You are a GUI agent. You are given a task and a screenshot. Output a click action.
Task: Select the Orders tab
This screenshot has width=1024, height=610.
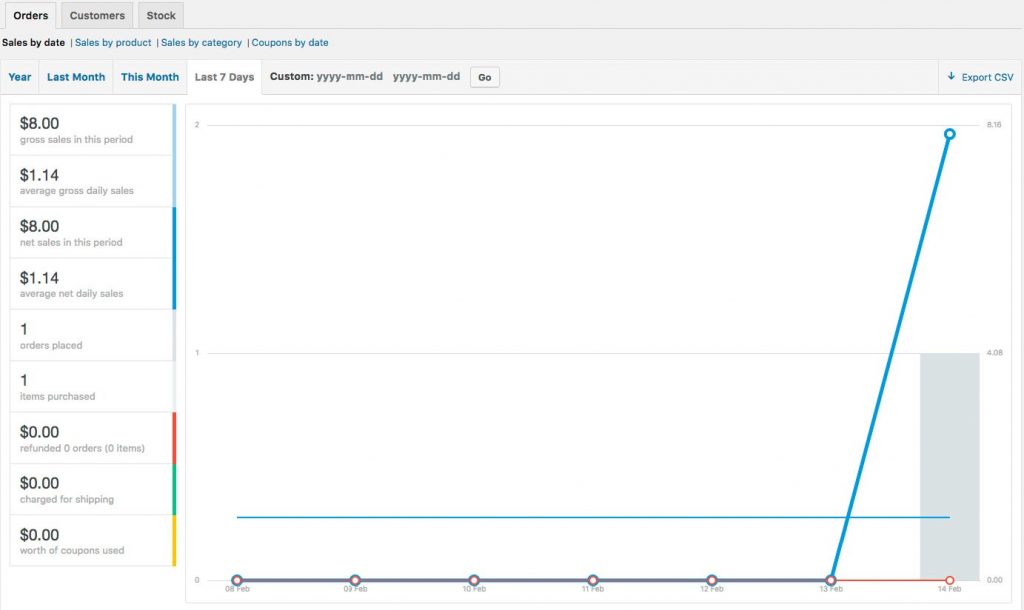(30, 15)
